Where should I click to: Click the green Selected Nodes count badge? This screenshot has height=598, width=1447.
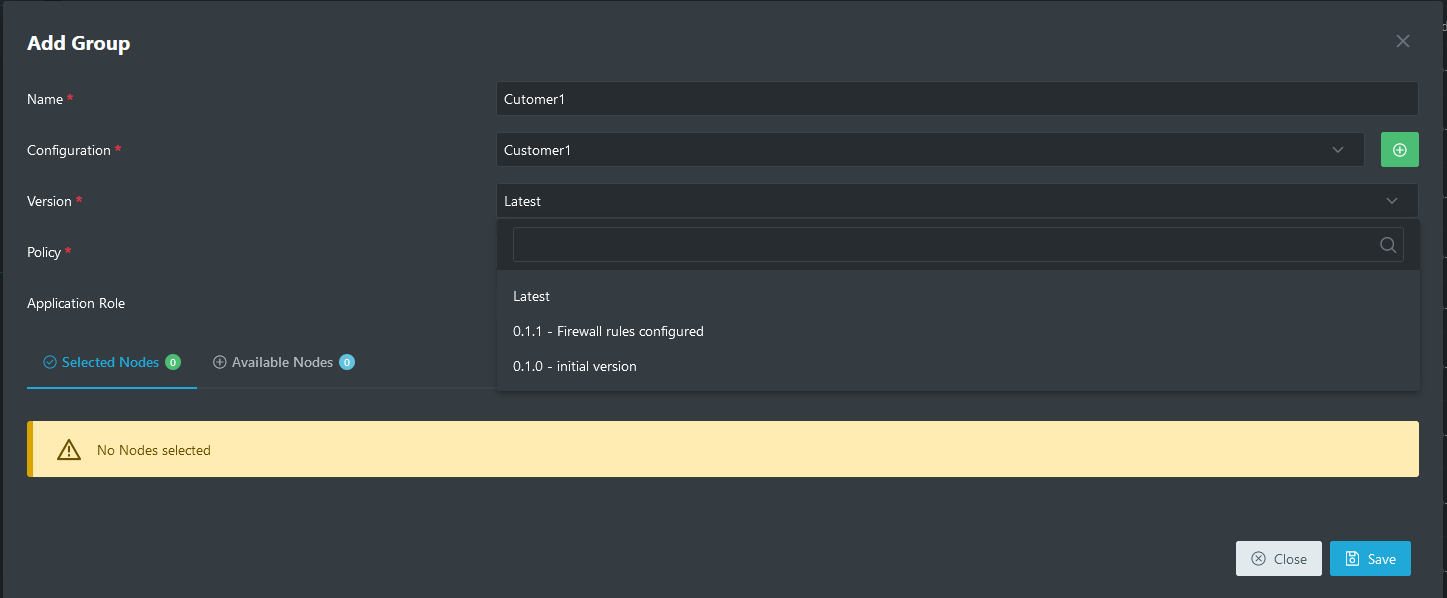(173, 362)
